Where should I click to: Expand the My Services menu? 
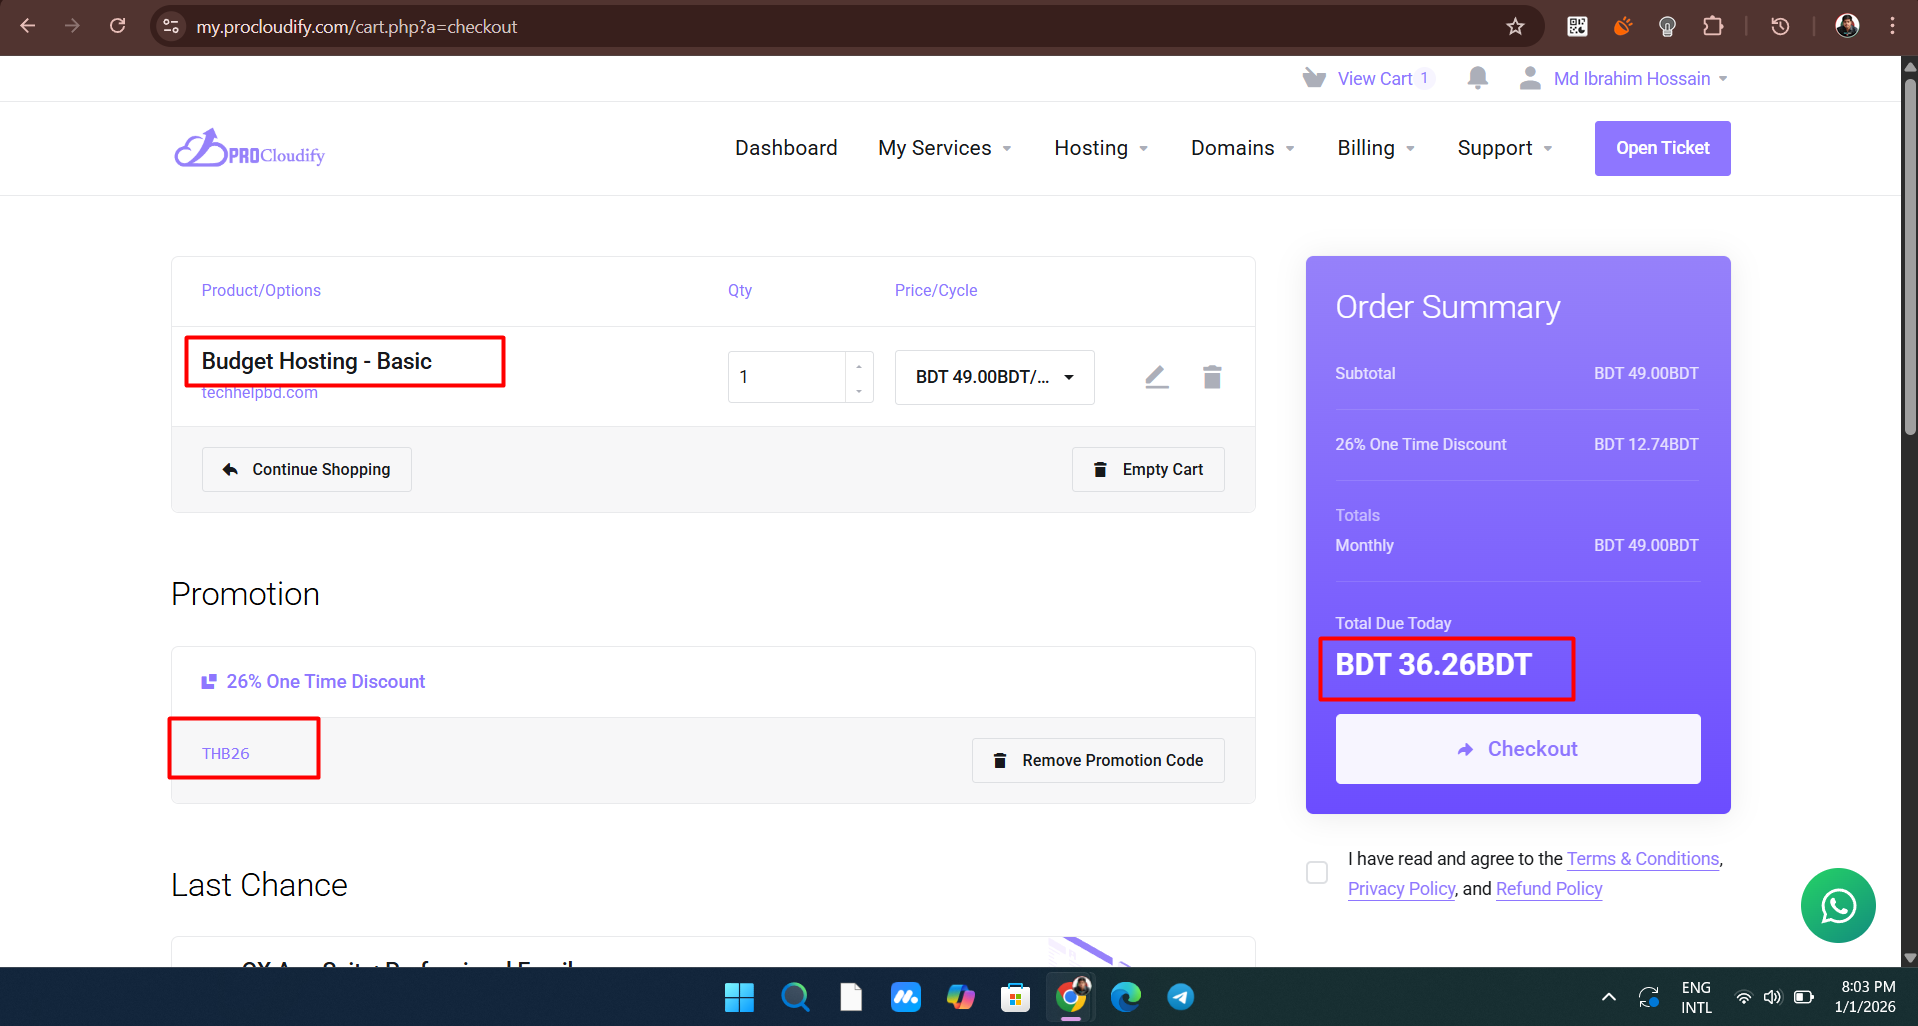[x=944, y=148]
